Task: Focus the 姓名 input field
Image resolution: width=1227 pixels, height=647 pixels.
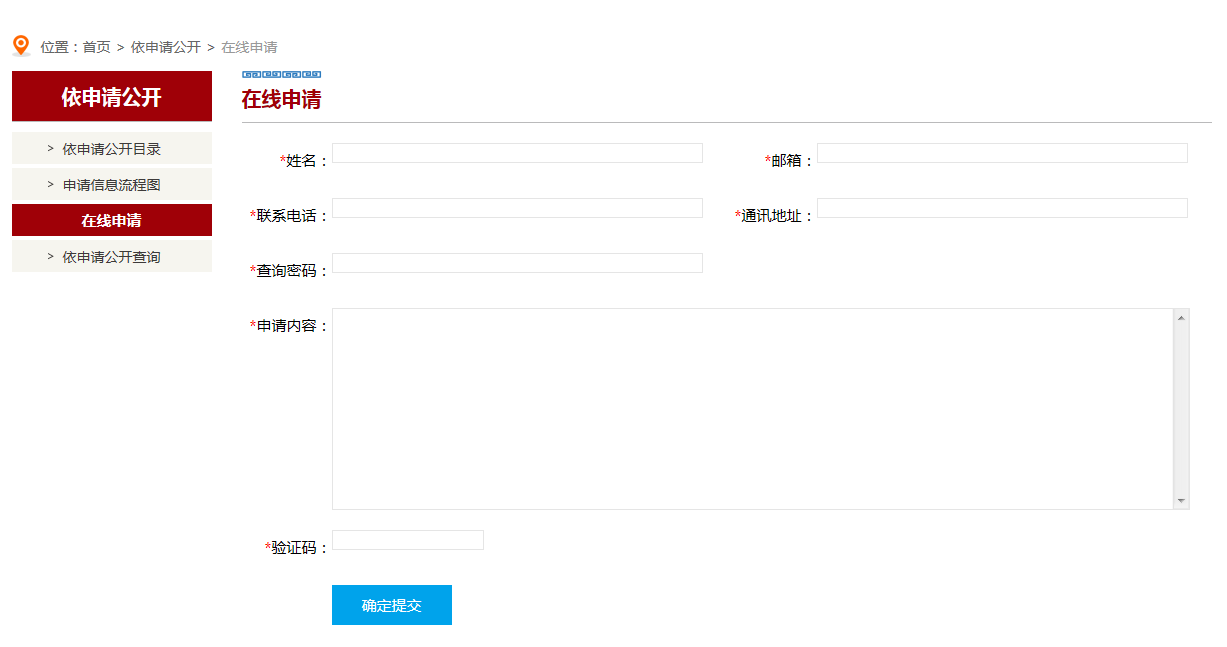Action: point(517,153)
